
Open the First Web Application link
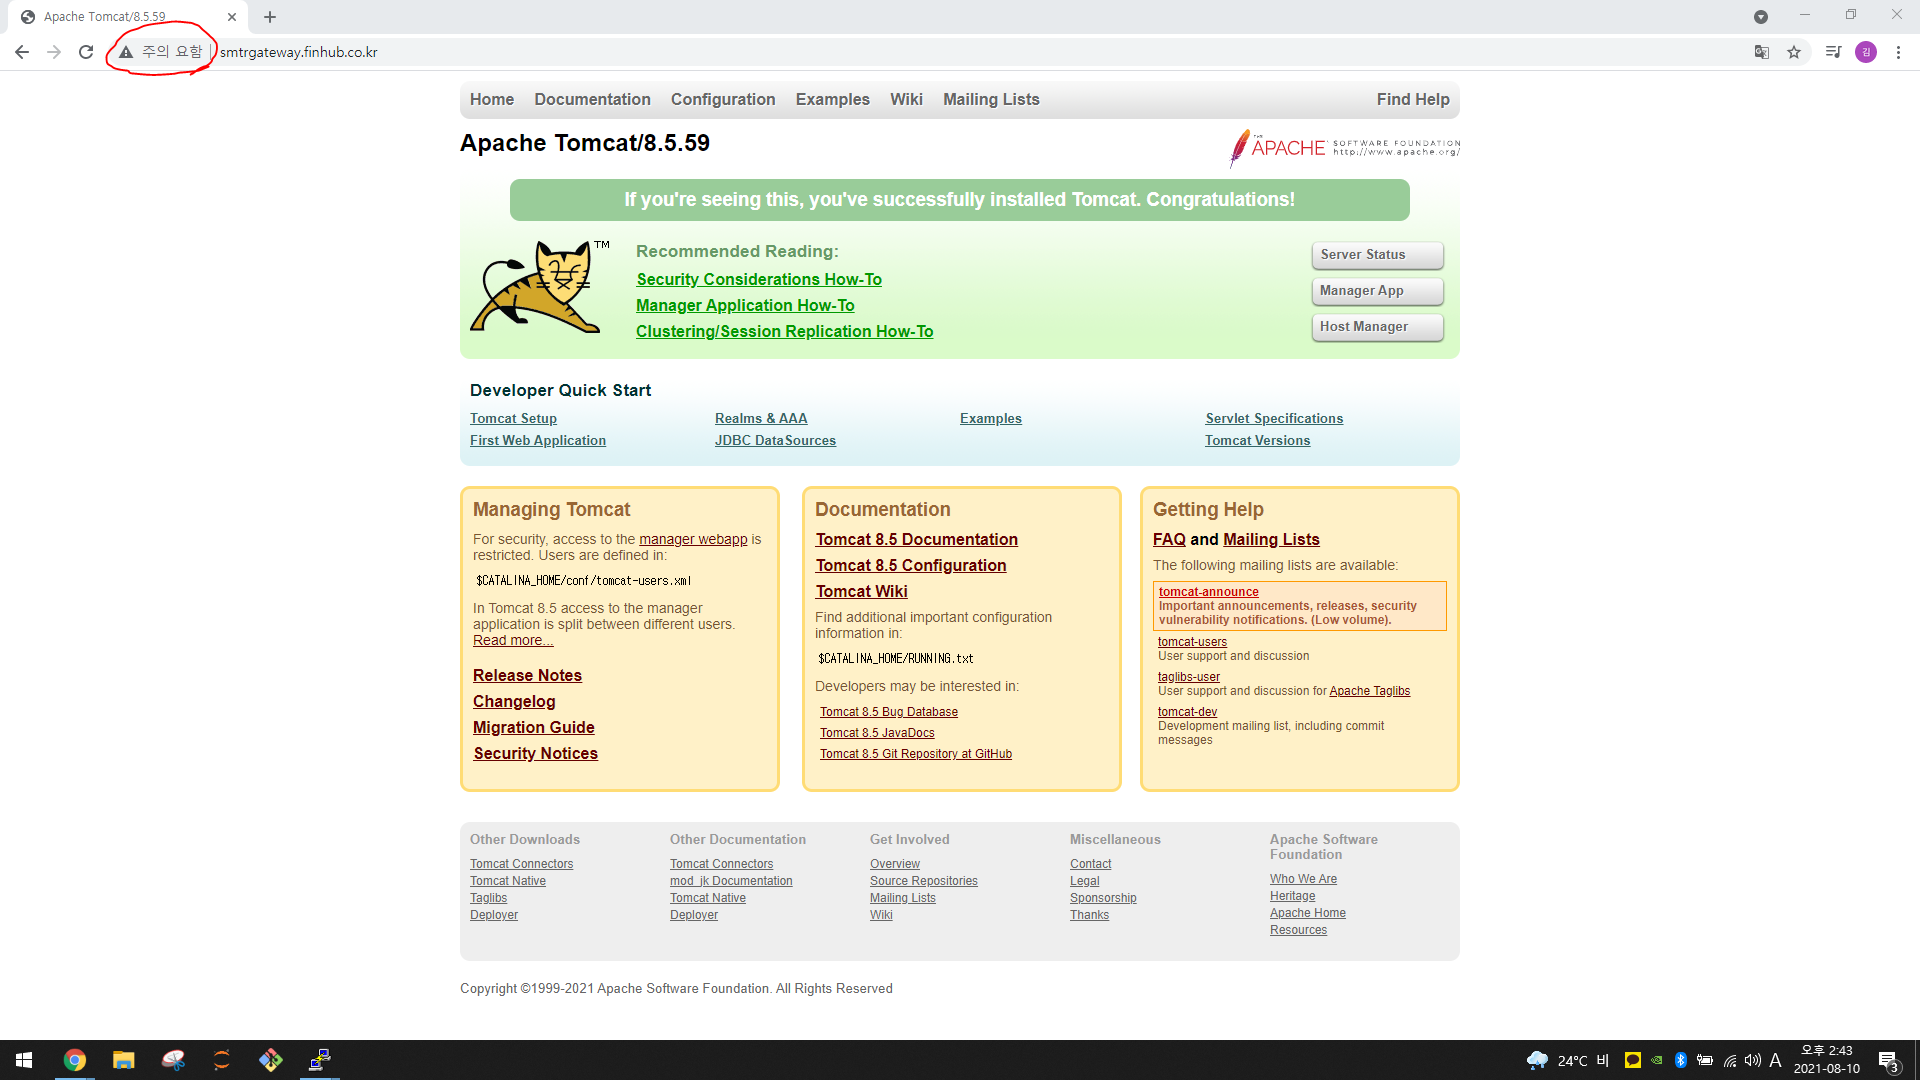[x=538, y=440]
